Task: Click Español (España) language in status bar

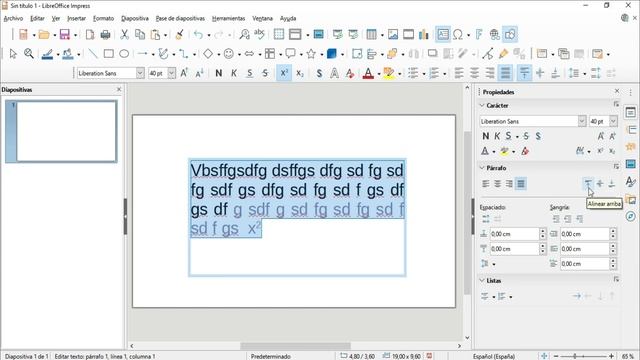Action: 494,356
